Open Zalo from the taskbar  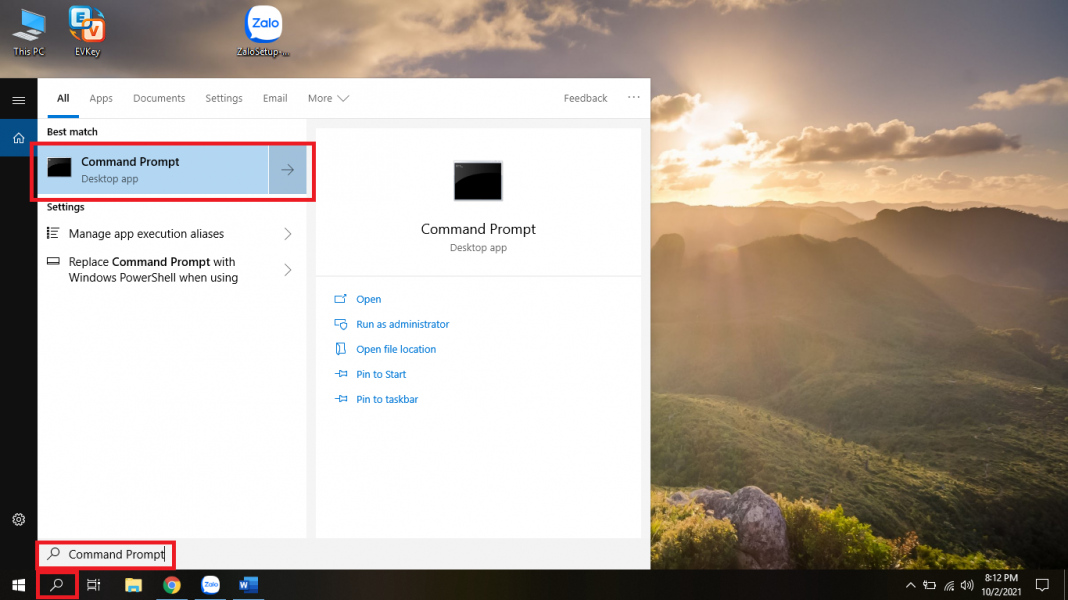[210, 585]
